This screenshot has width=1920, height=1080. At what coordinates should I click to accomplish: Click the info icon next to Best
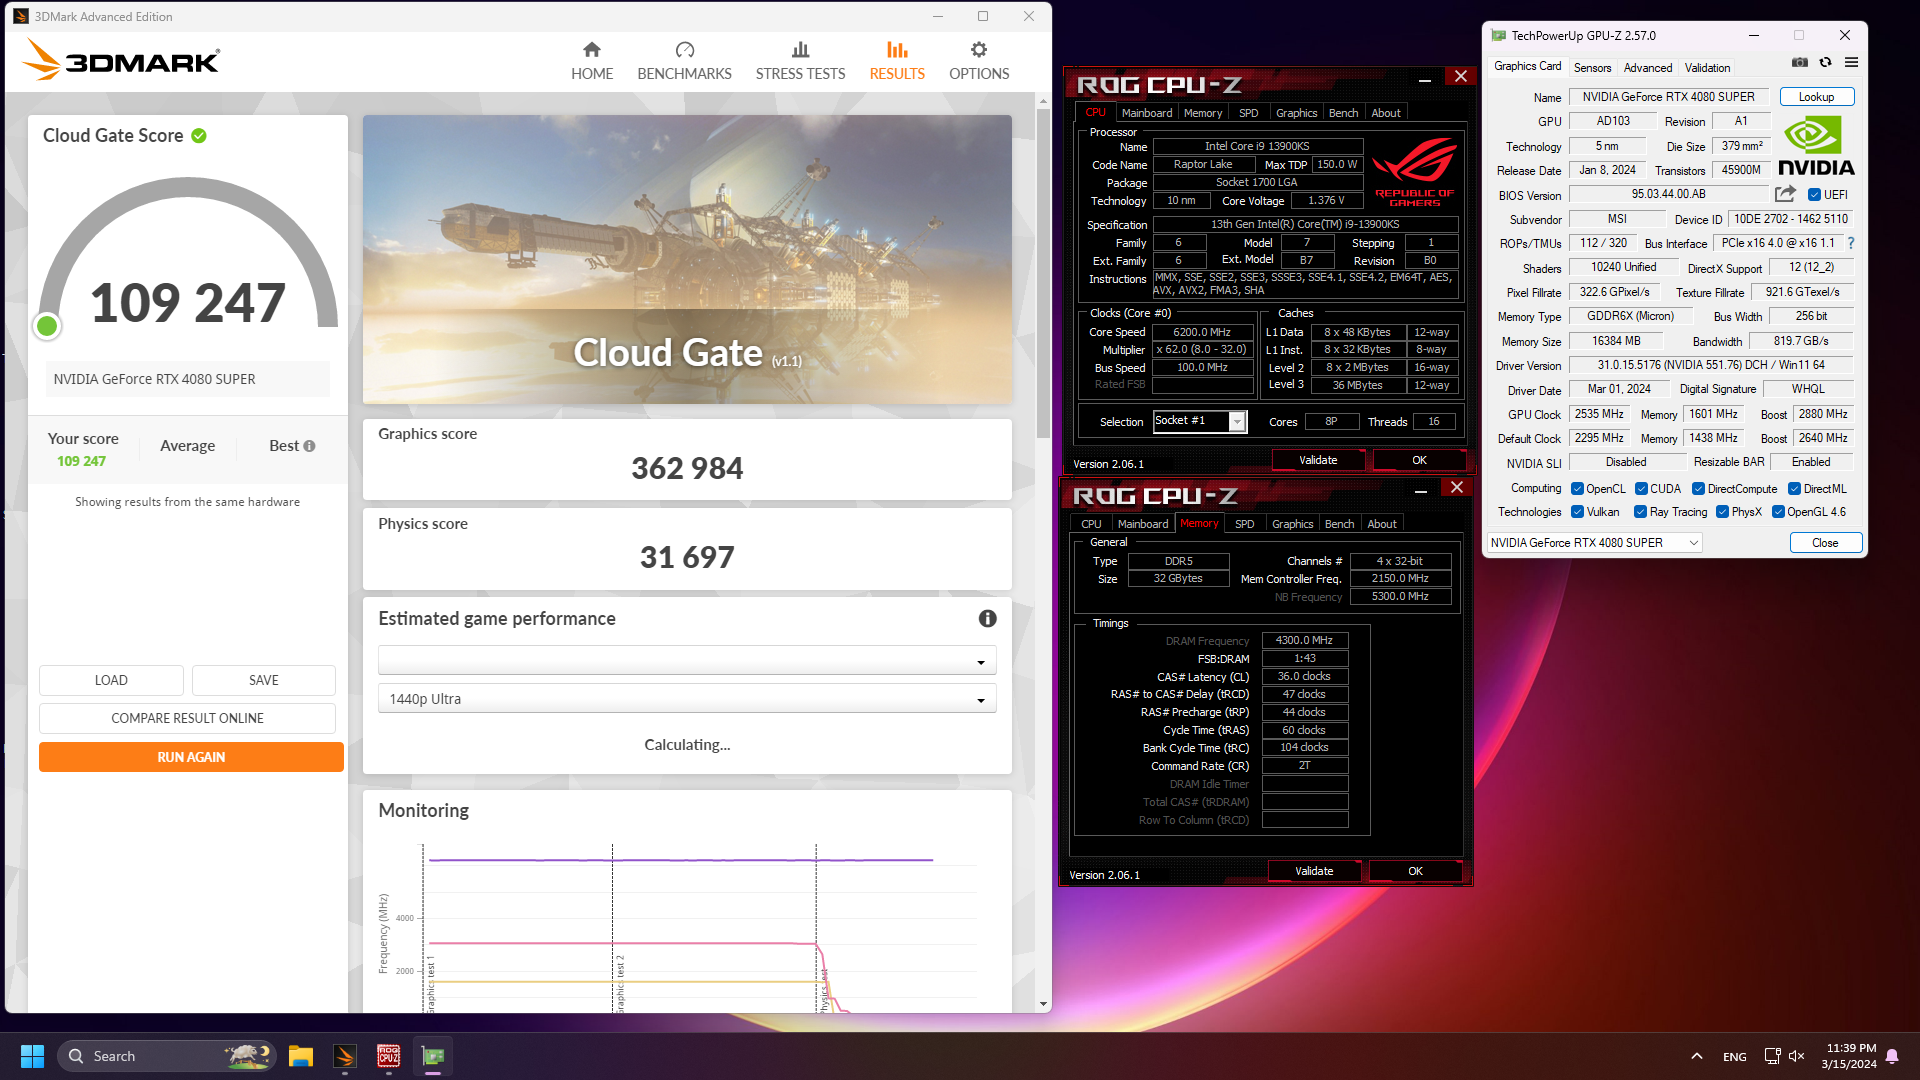tap(309, 446)
